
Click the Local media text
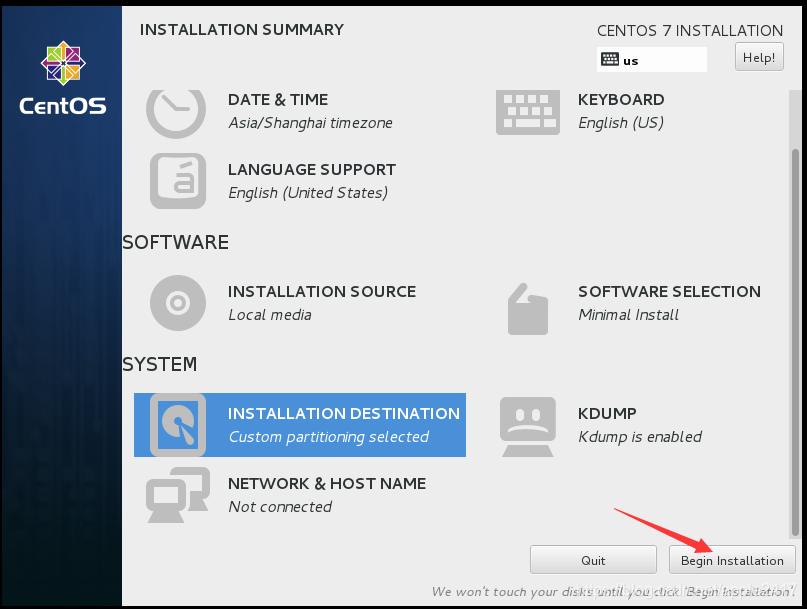pyautogui.click(x=270, y=315)
